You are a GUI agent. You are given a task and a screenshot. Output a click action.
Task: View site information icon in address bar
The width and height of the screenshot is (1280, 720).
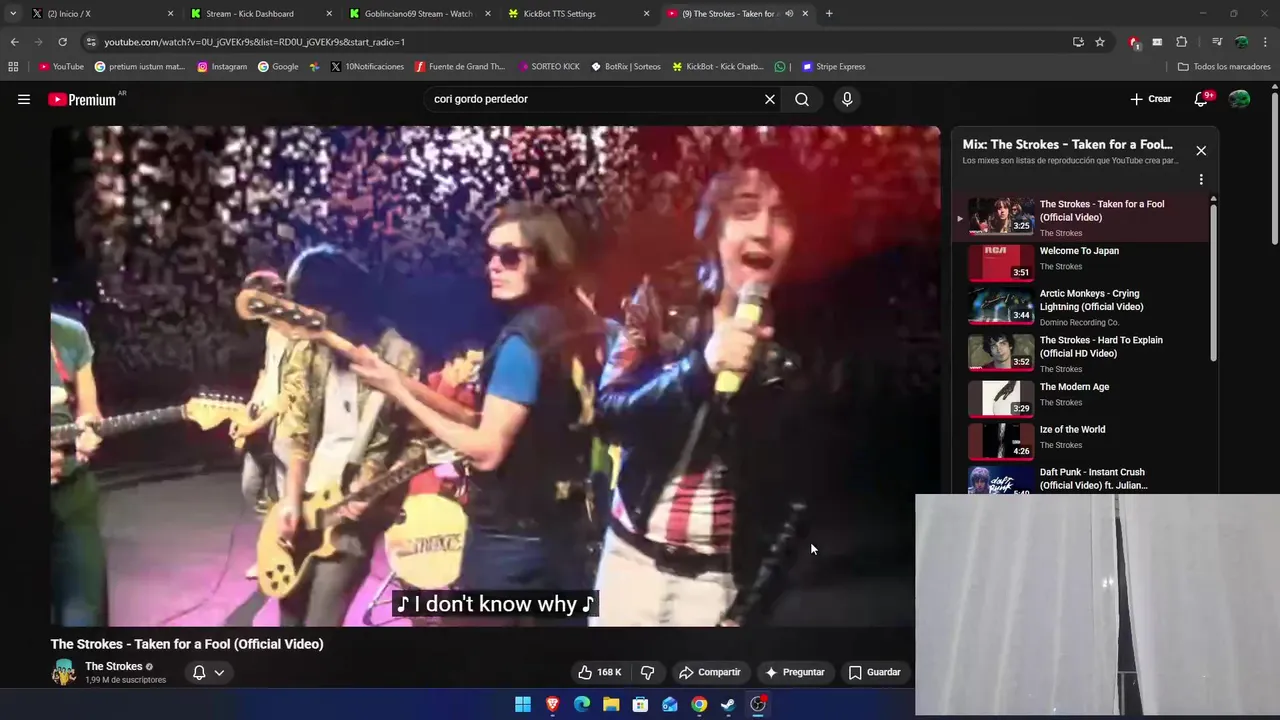[92, 42]
